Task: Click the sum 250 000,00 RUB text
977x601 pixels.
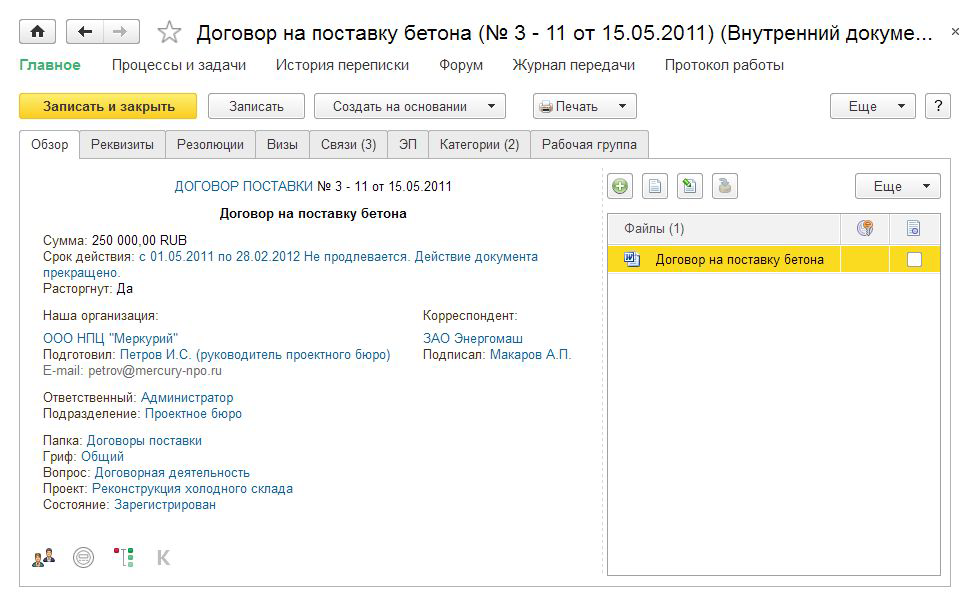Action: pyautogui.click(x=139, y=240)
